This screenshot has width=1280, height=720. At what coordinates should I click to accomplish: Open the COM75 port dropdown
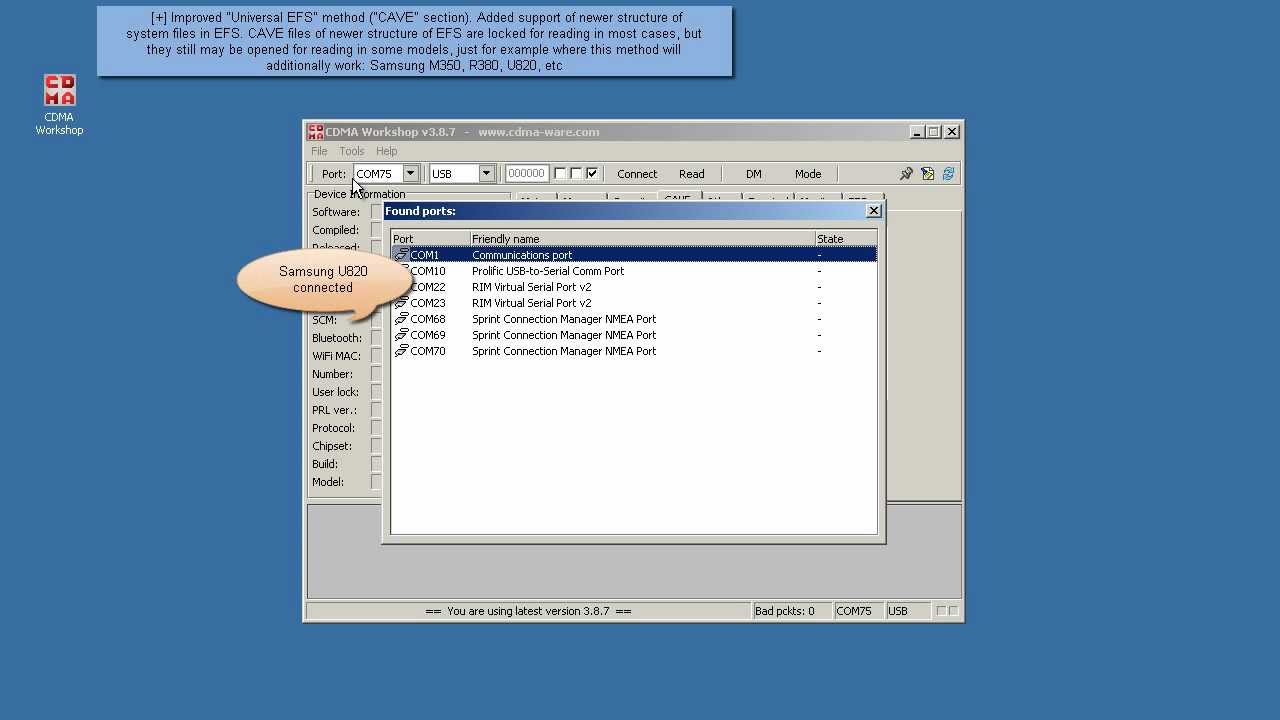click(410, 174)
